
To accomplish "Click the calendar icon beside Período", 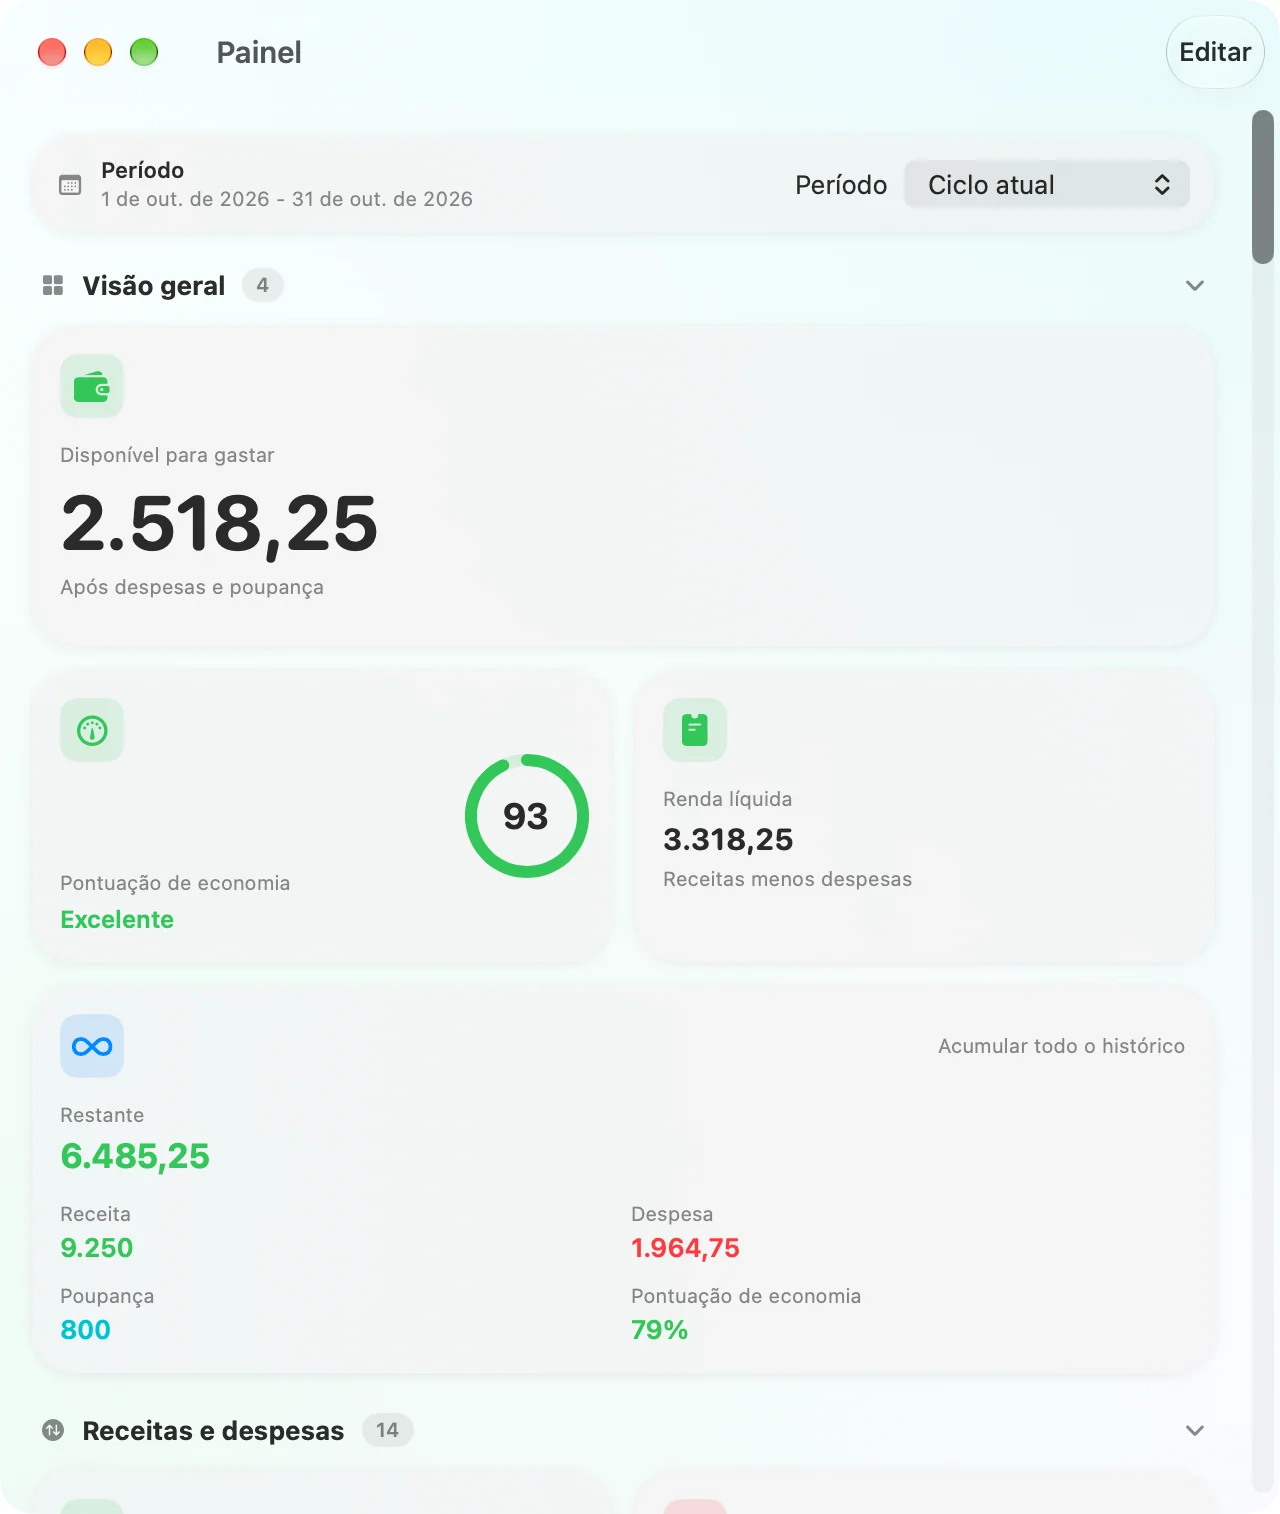I will pos(70,185).
